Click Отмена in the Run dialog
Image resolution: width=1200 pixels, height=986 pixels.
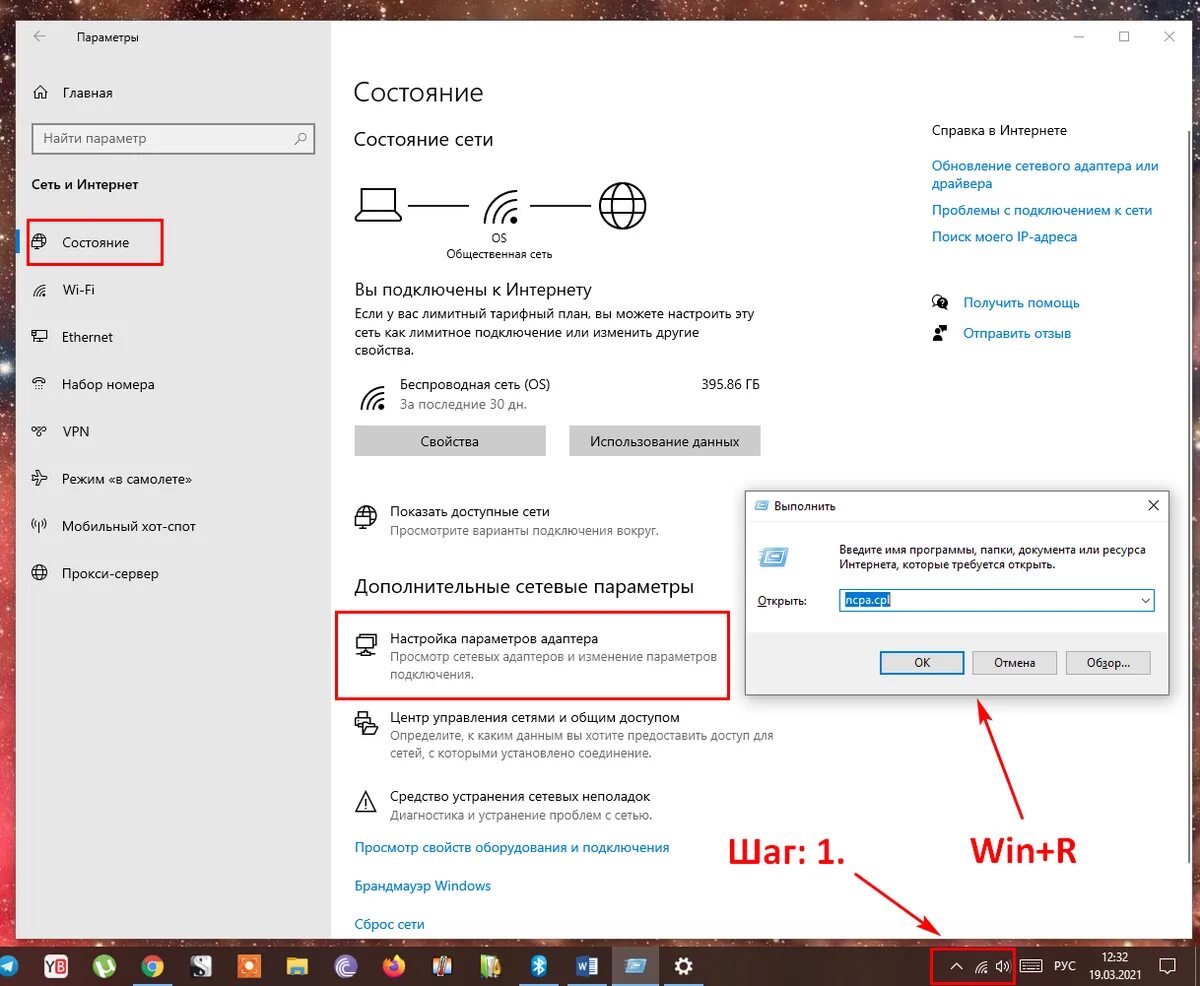[1014, 662]
